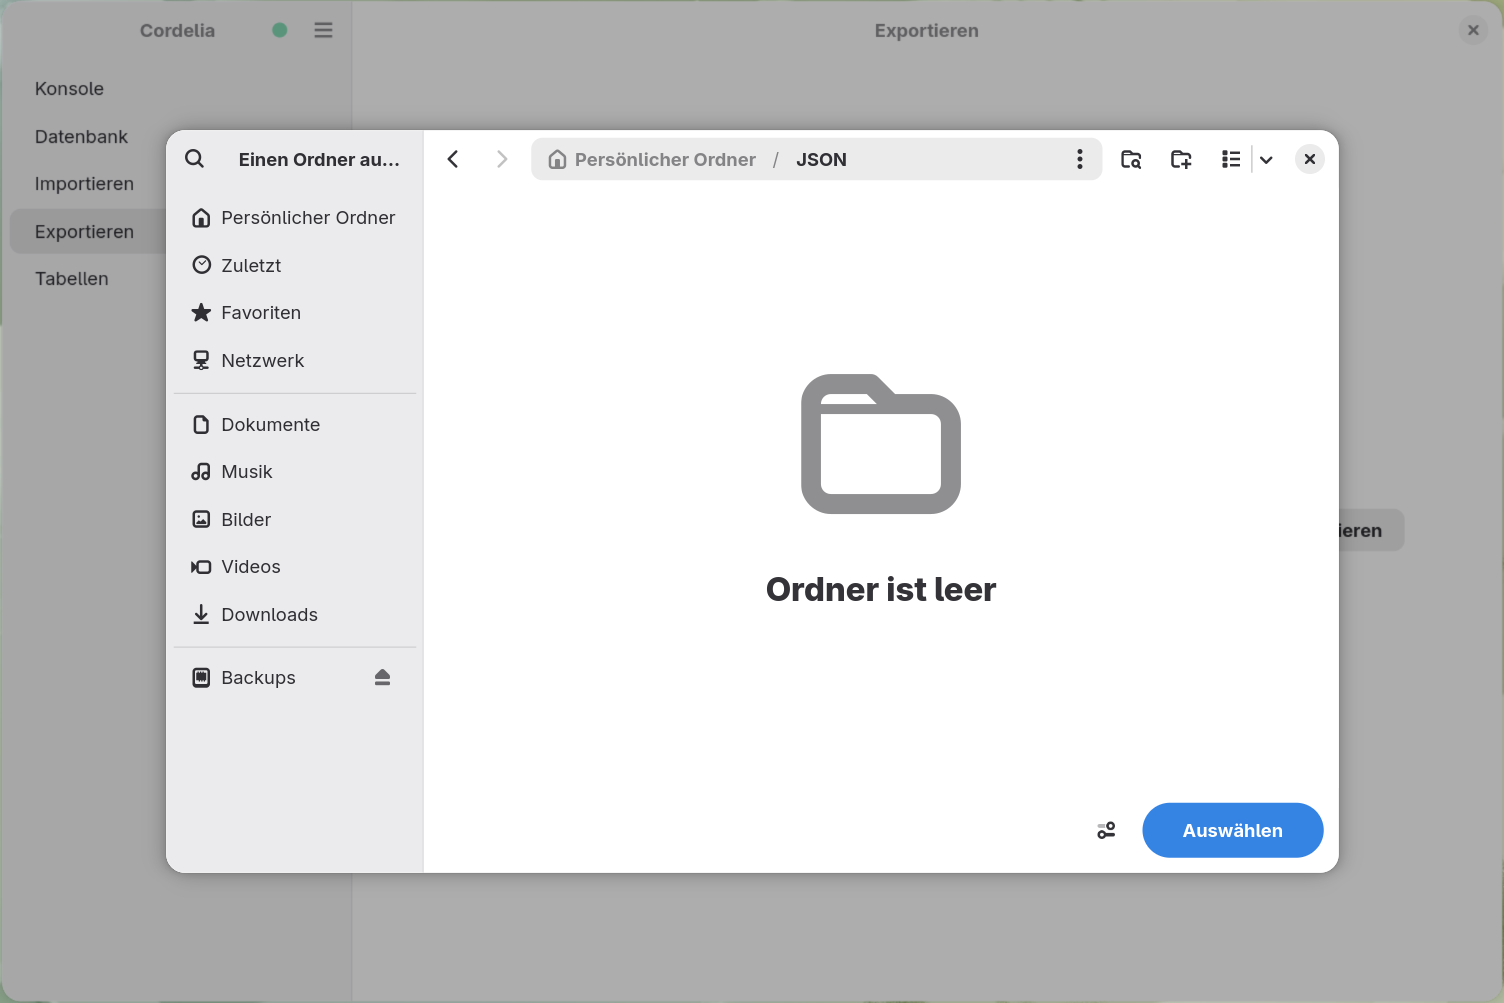Image resolution: width=1504 pixels, height=1003 pixels.
Task: Switch to list view with the view icon
Action: coord(1231,159)
